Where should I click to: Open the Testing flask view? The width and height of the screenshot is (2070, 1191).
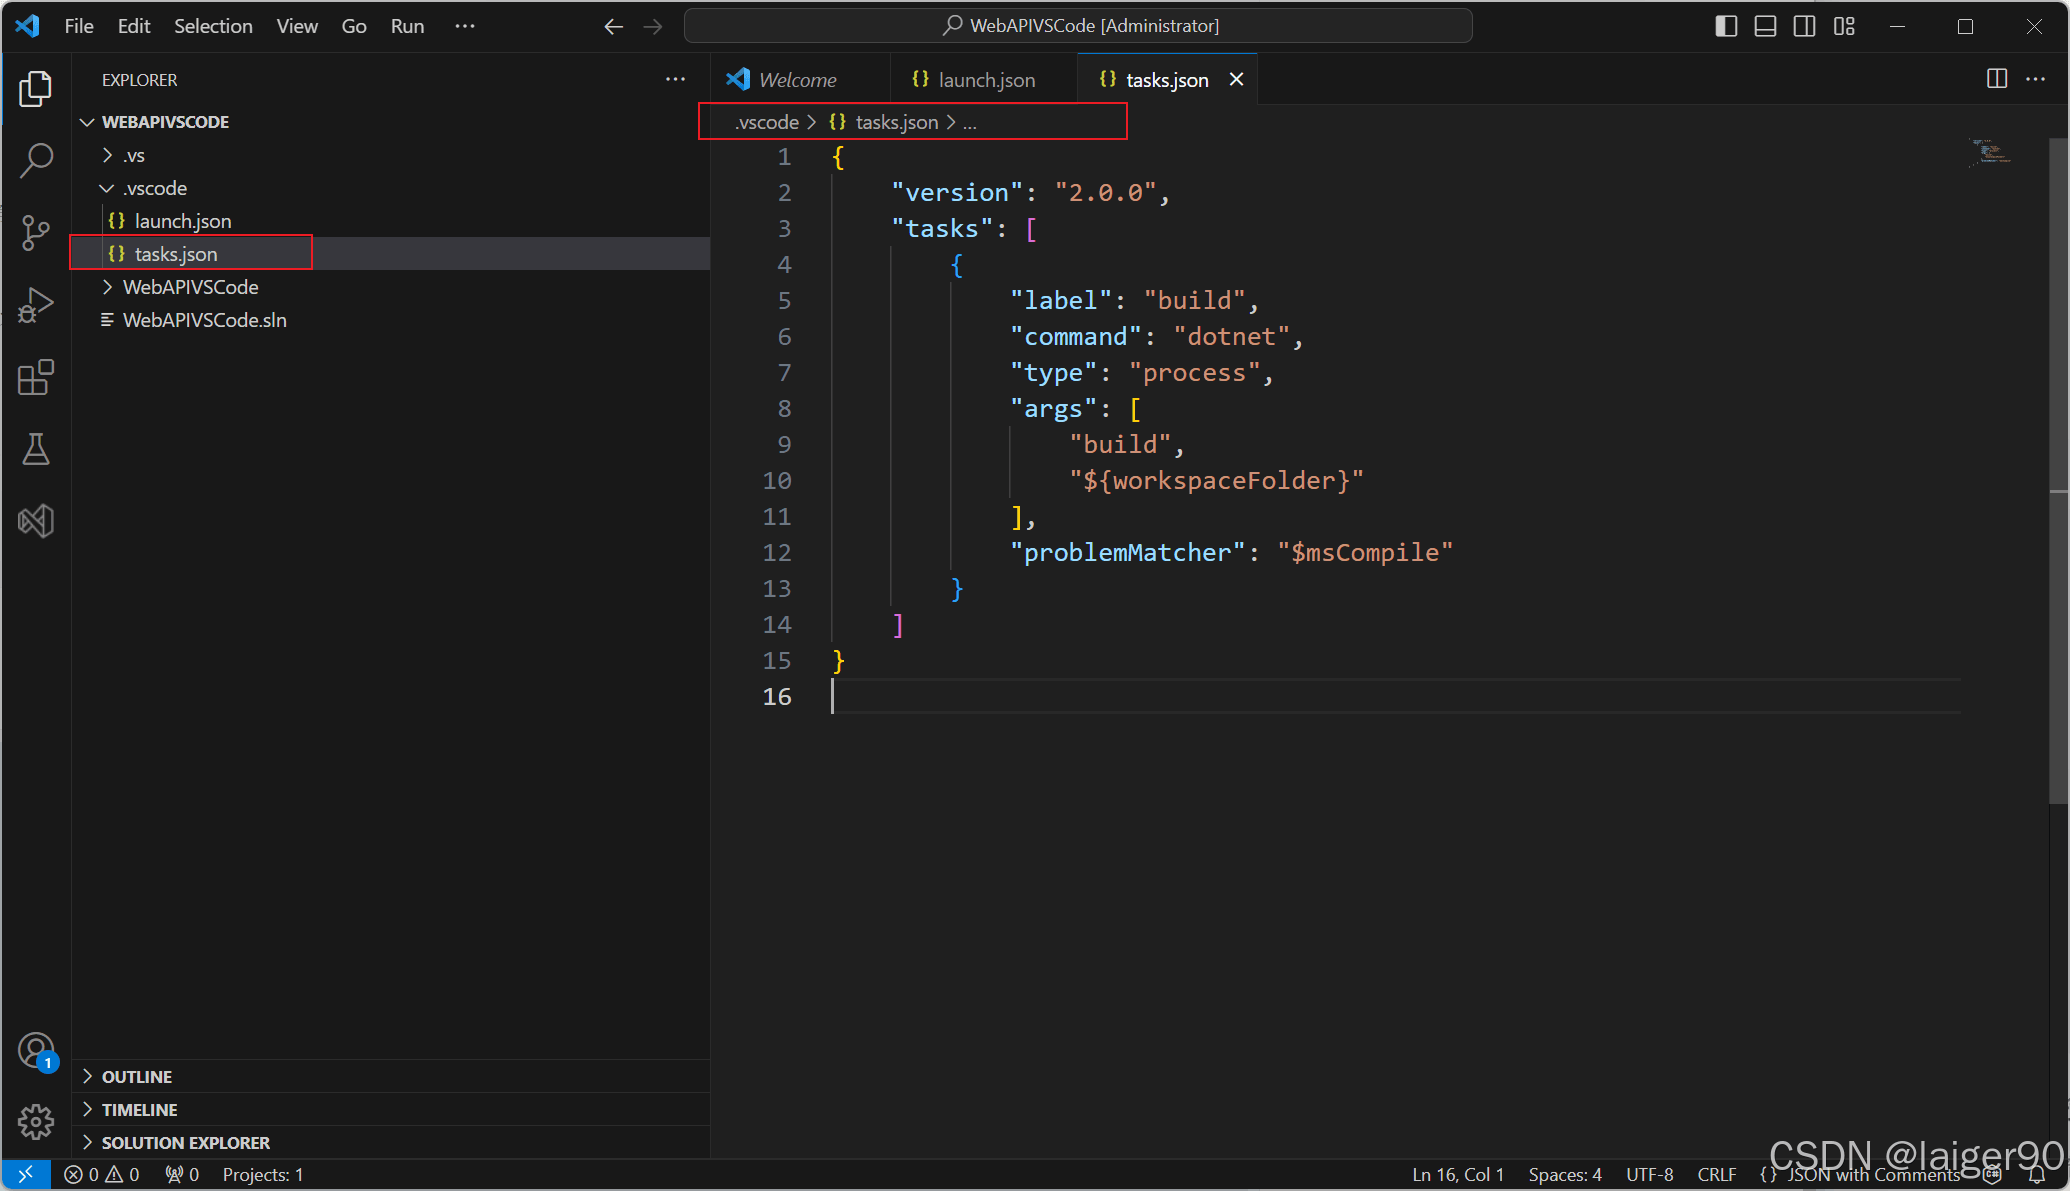[36, 449]
